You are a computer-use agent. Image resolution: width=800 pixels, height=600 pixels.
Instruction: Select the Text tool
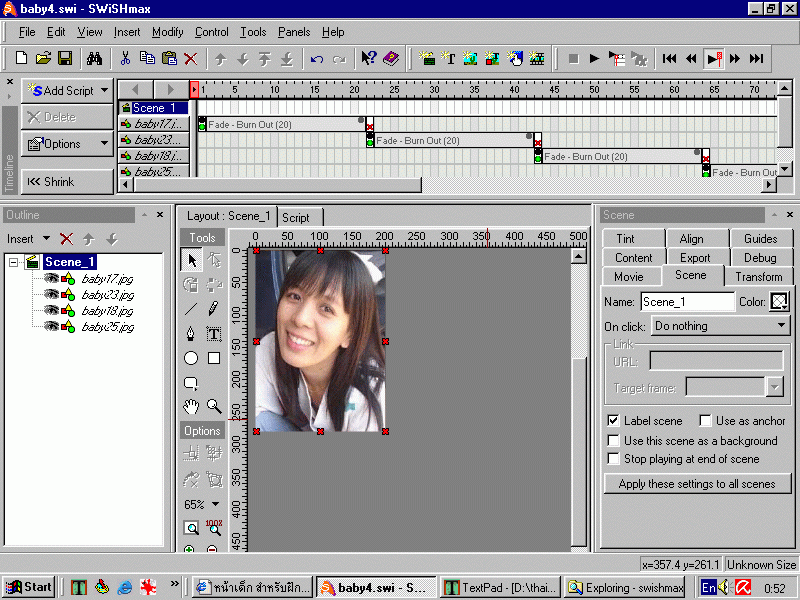[x=214, y=333]
